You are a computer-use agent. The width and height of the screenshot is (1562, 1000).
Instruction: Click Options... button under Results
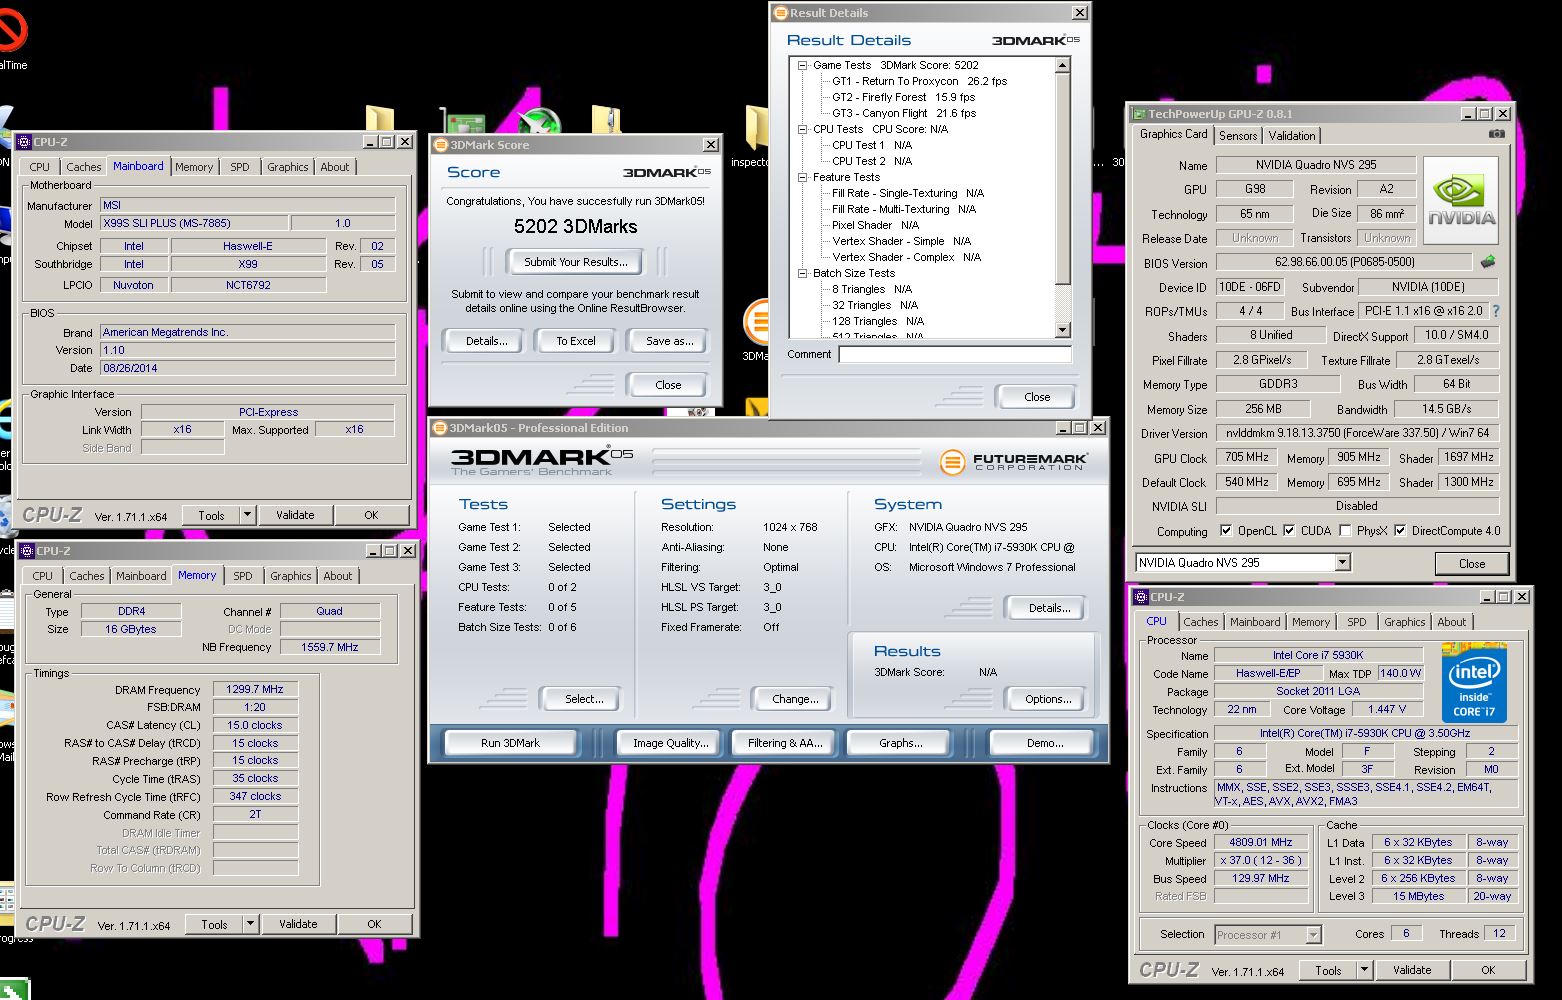coord(1048,699)
